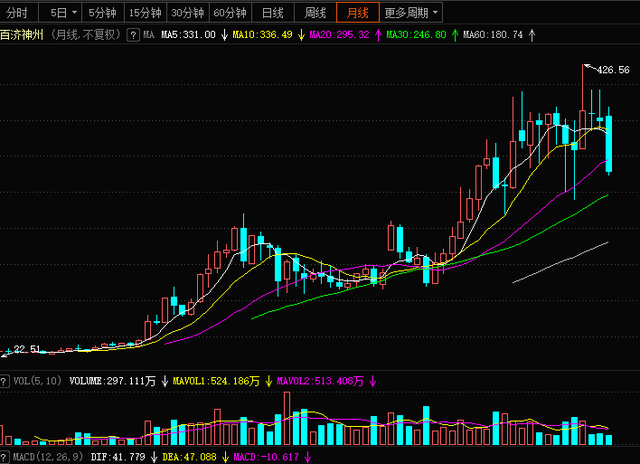Click the arrow beside the DIF value
640x464 pixels.
pyautogui.click(x=154, y=457)
